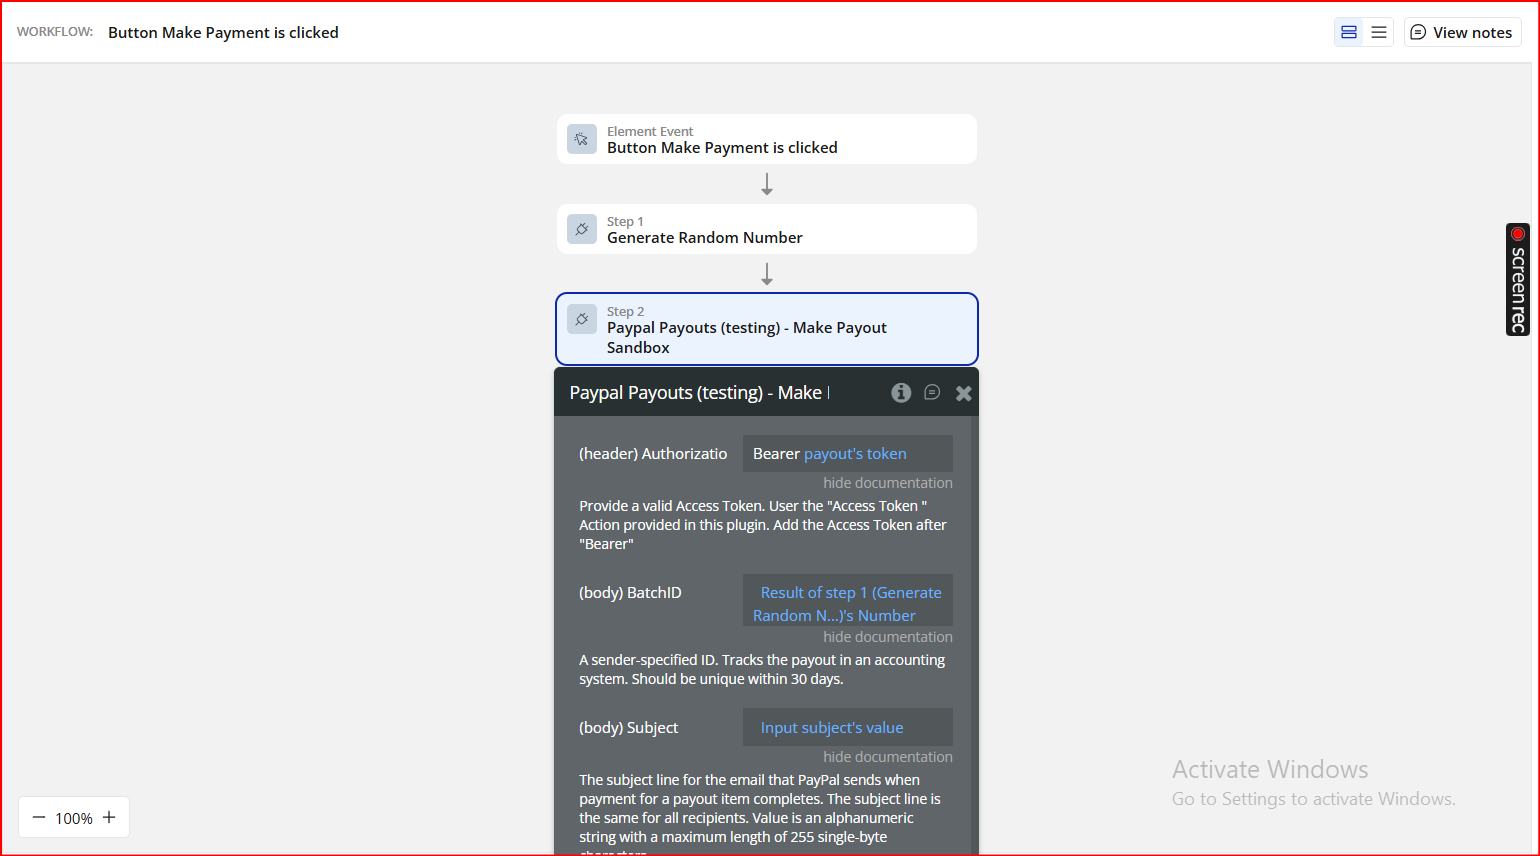Click the 100% zoom level value
The image size is (1540, 856).
[74, 818]
